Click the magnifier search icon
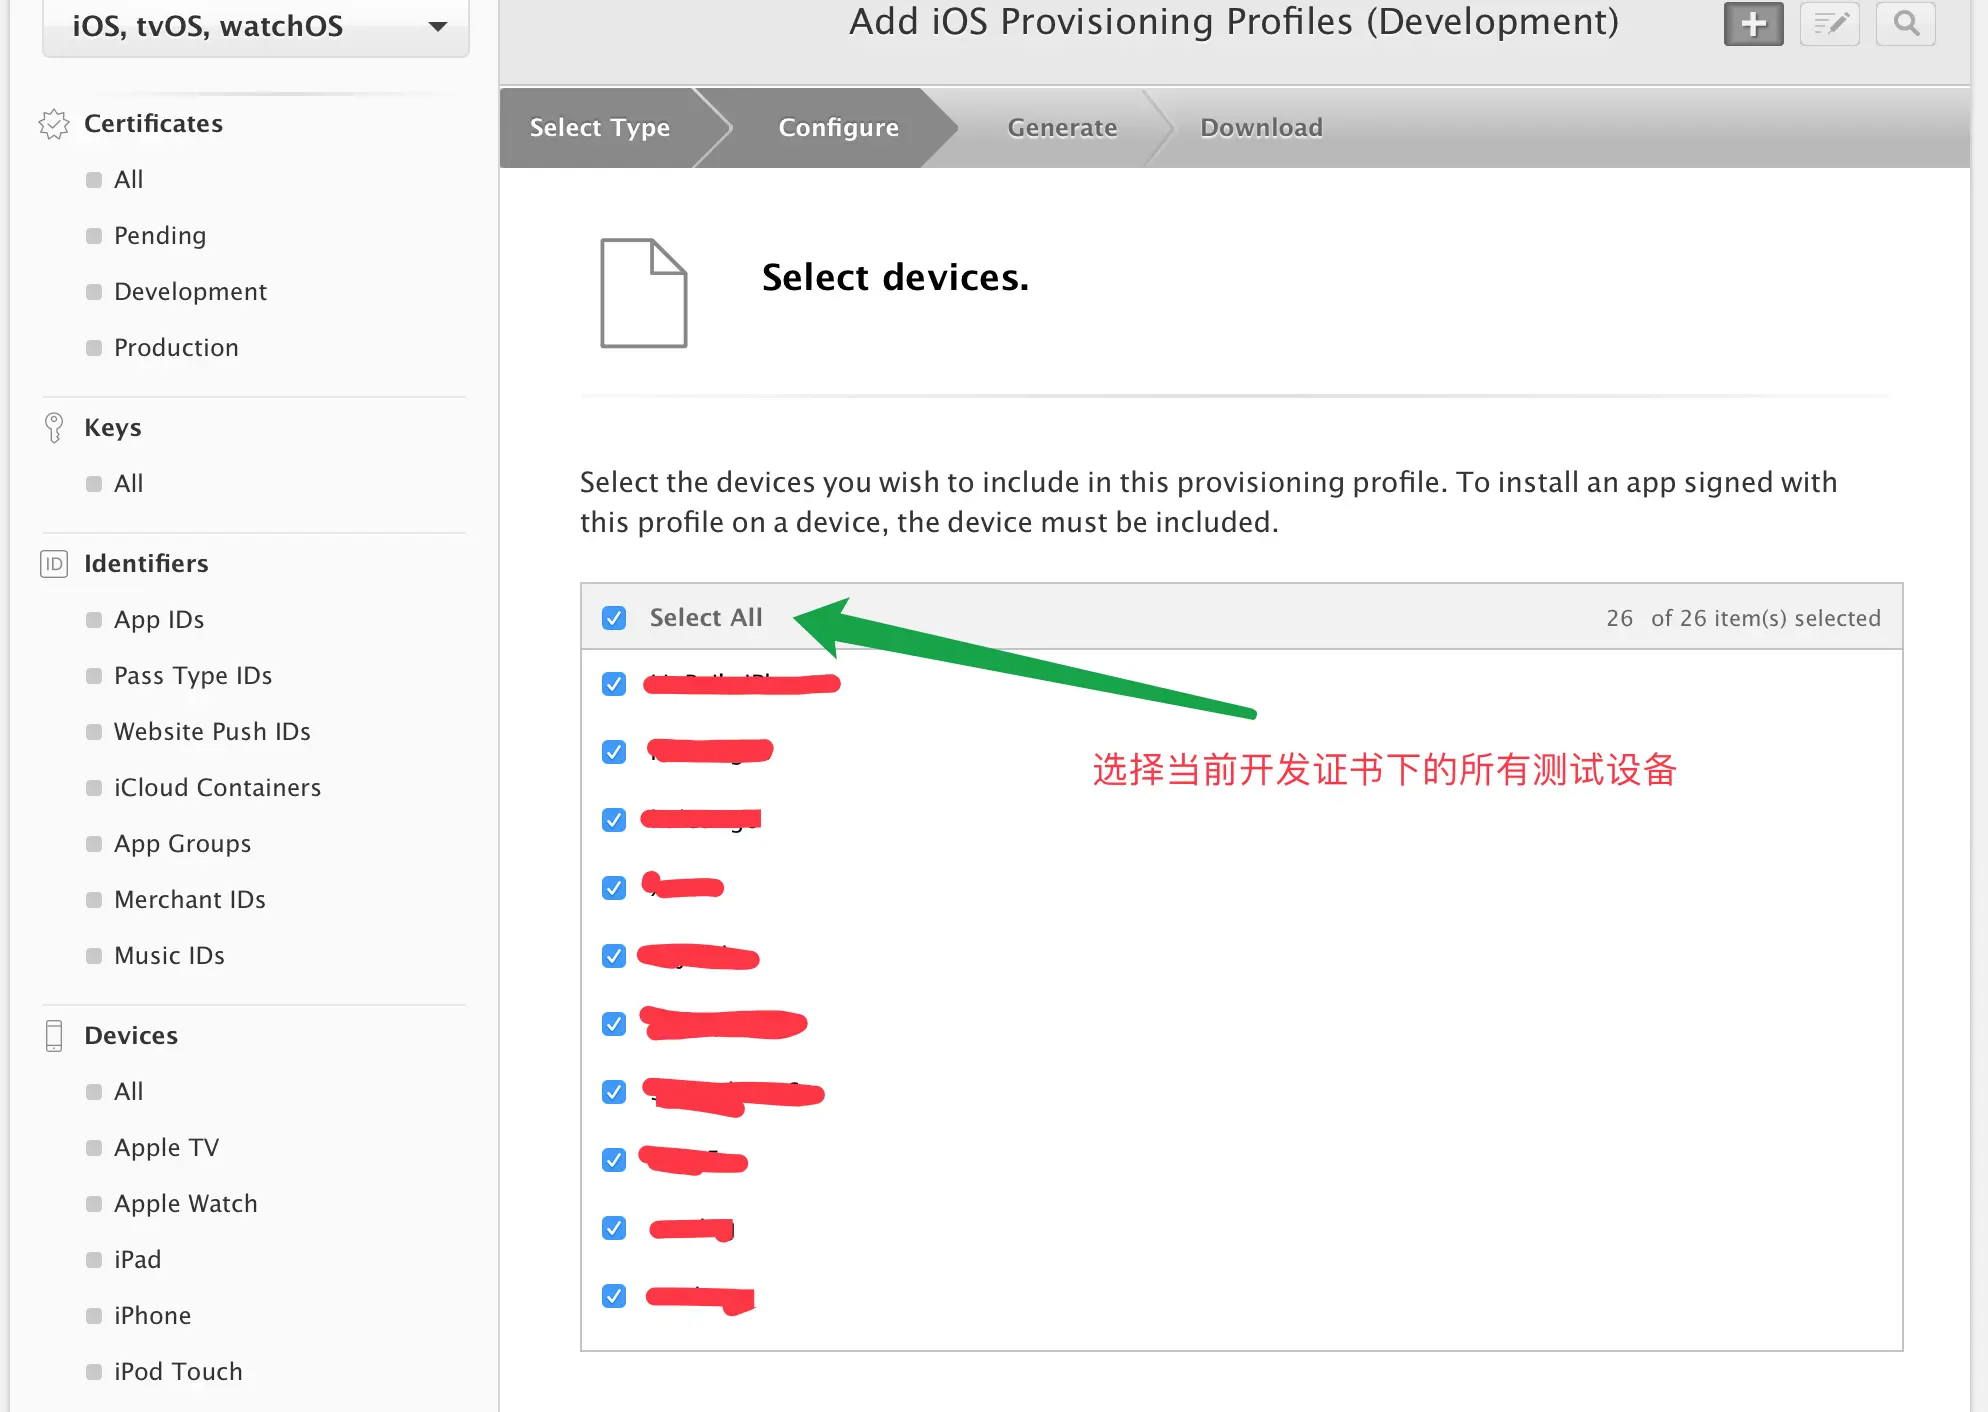The image size is (1988, 1412). click(x=1906, y=24)
